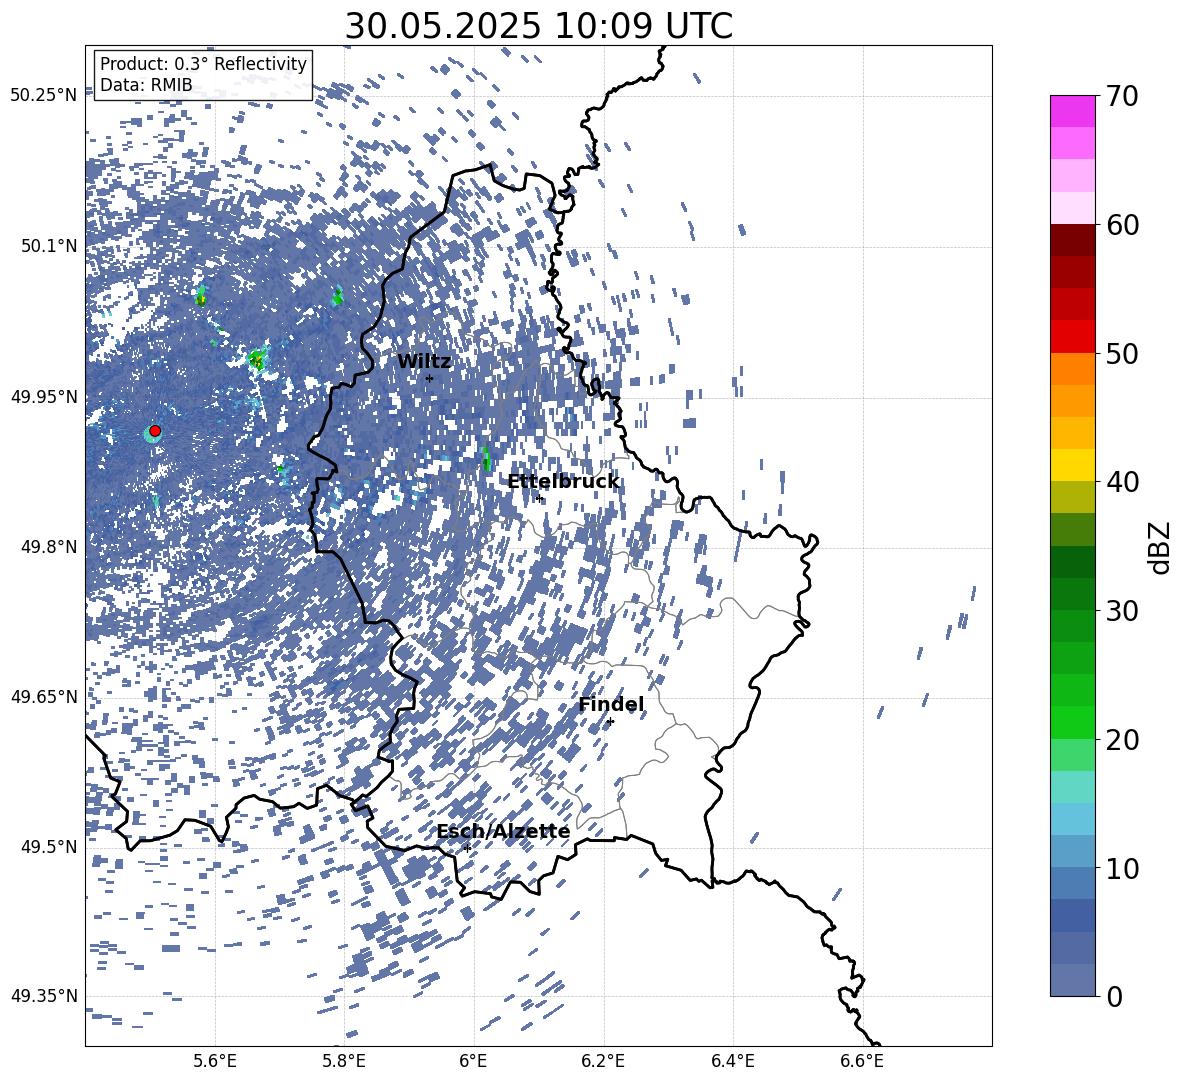Click the 6.4°E longitude label
The height and width of the screenshot is (1081, 1184).
pyautogui.click(x=733, y=1061)
